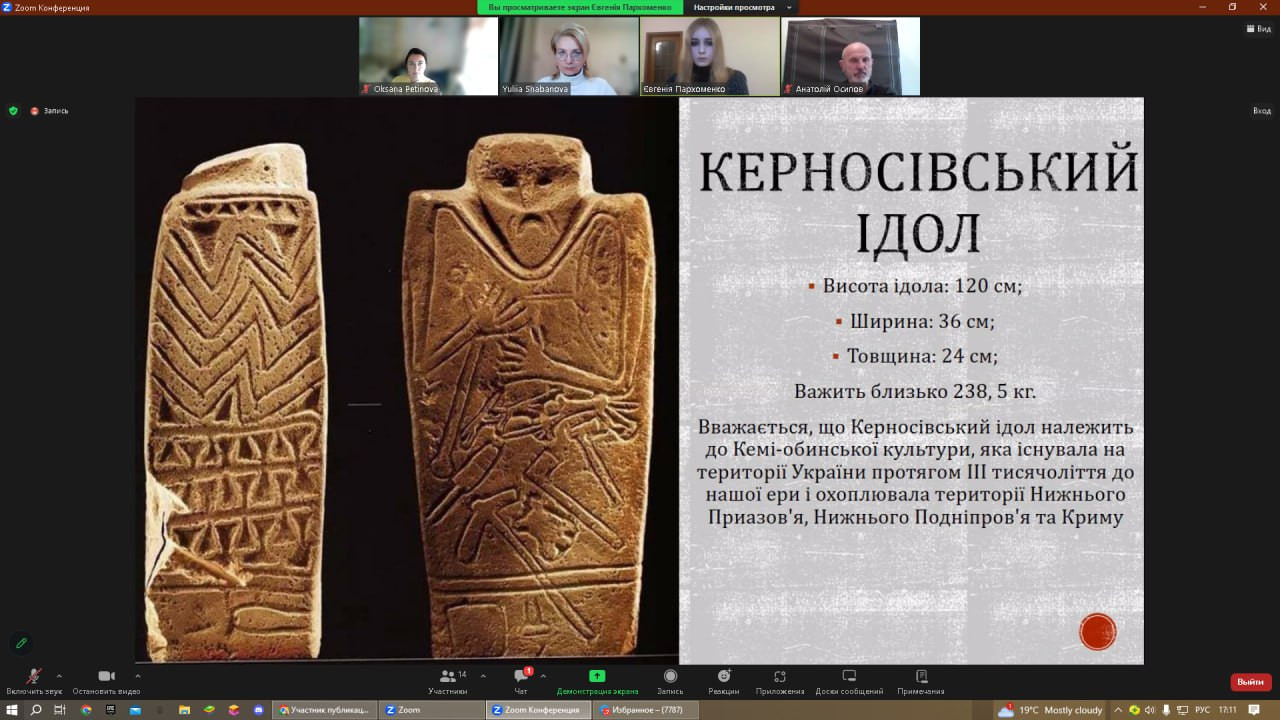This screenshot has height=720, width=1280.
Task: Switch to 'Zoom Конференция' taskbar window
Action: click(539, 710)
